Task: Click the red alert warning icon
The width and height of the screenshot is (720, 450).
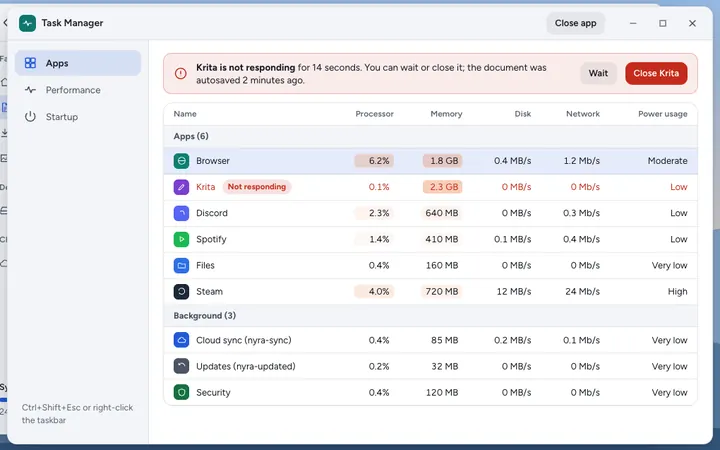Action: [180, 73]
